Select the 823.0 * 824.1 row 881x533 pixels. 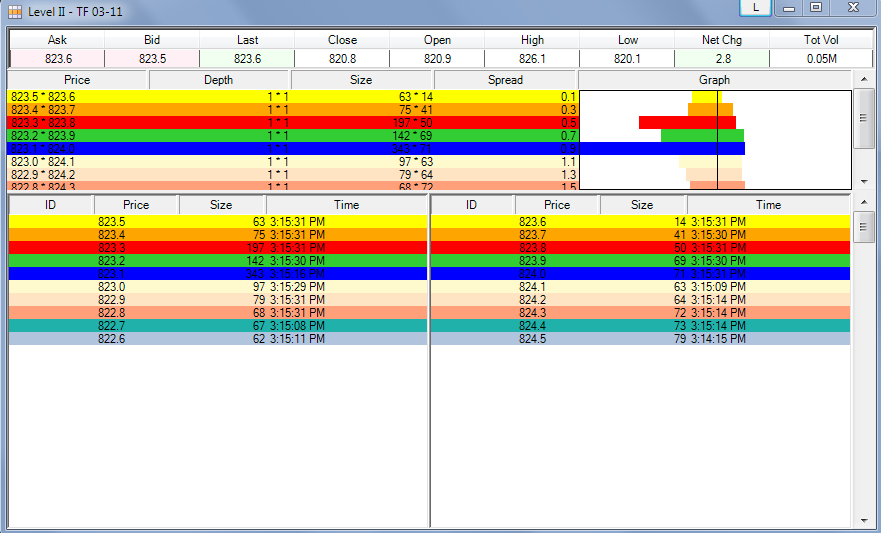(x=293, y=162)
